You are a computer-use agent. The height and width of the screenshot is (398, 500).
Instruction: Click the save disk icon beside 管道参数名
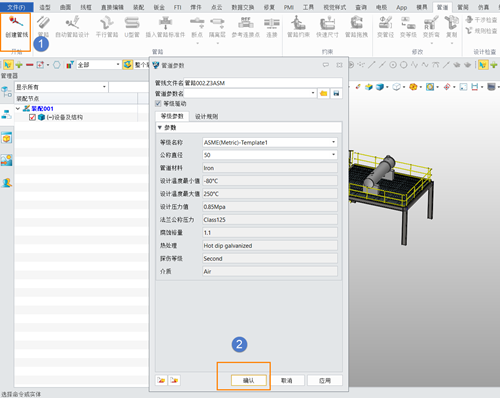click(336, 93)
